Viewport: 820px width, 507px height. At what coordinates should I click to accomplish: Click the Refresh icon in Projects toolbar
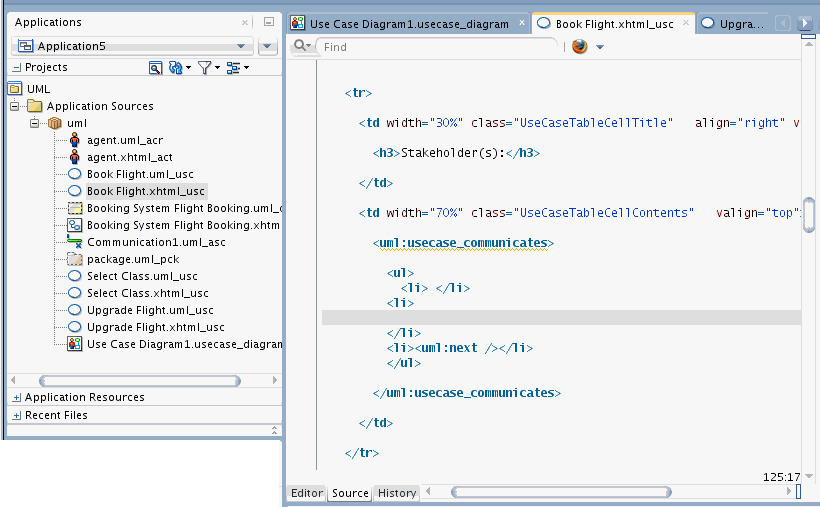tap(175, 67)
